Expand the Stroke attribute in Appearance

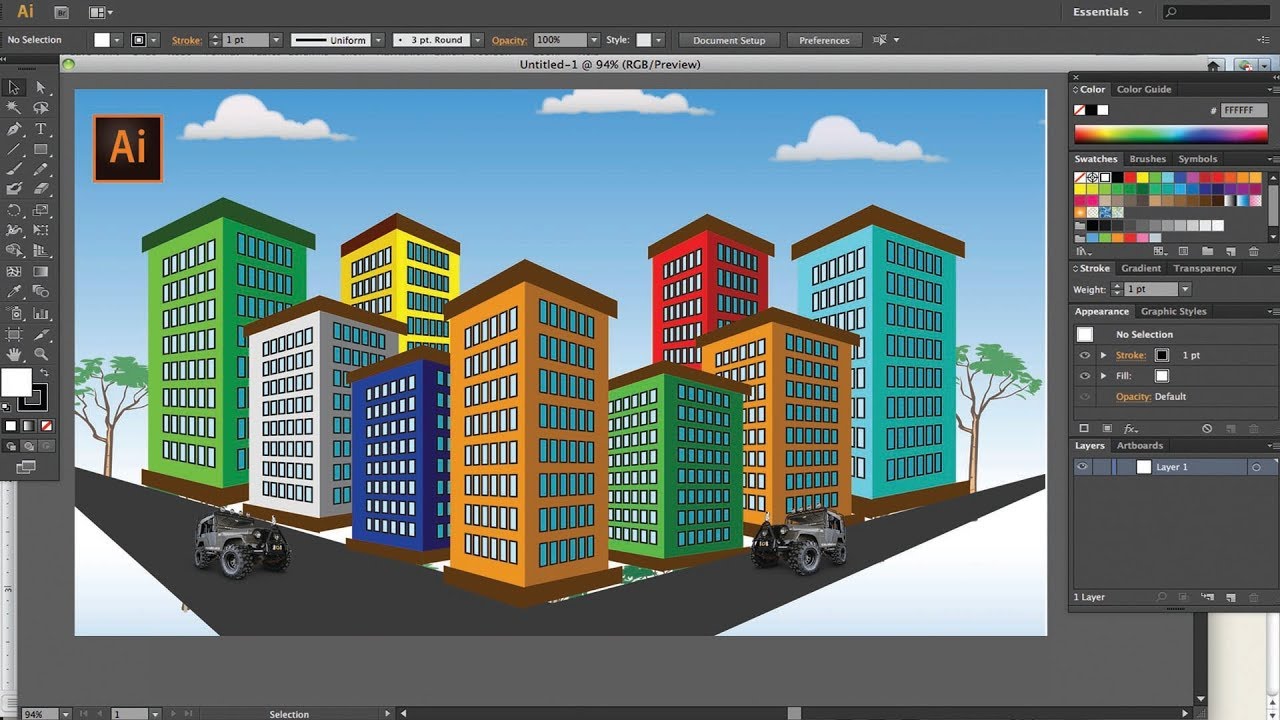[1104, 355]
